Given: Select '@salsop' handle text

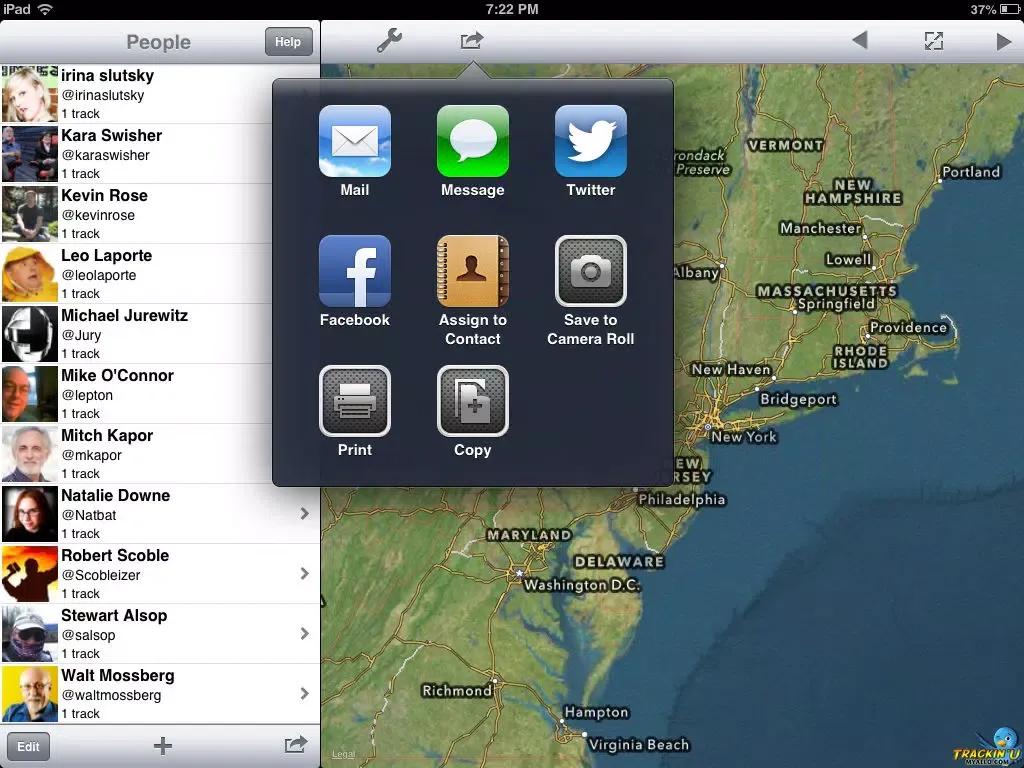Looking at the screenshot, I should pos(88,635).
